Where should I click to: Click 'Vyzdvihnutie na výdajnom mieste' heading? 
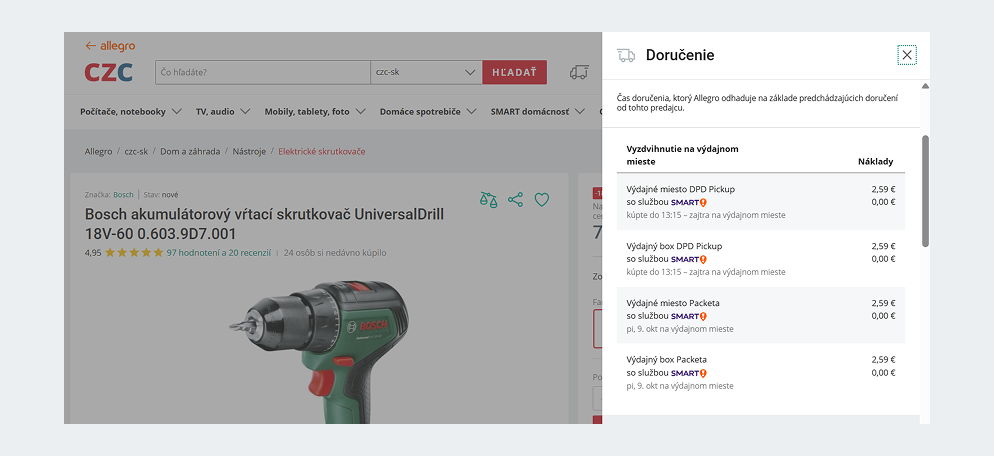(682, 155)
